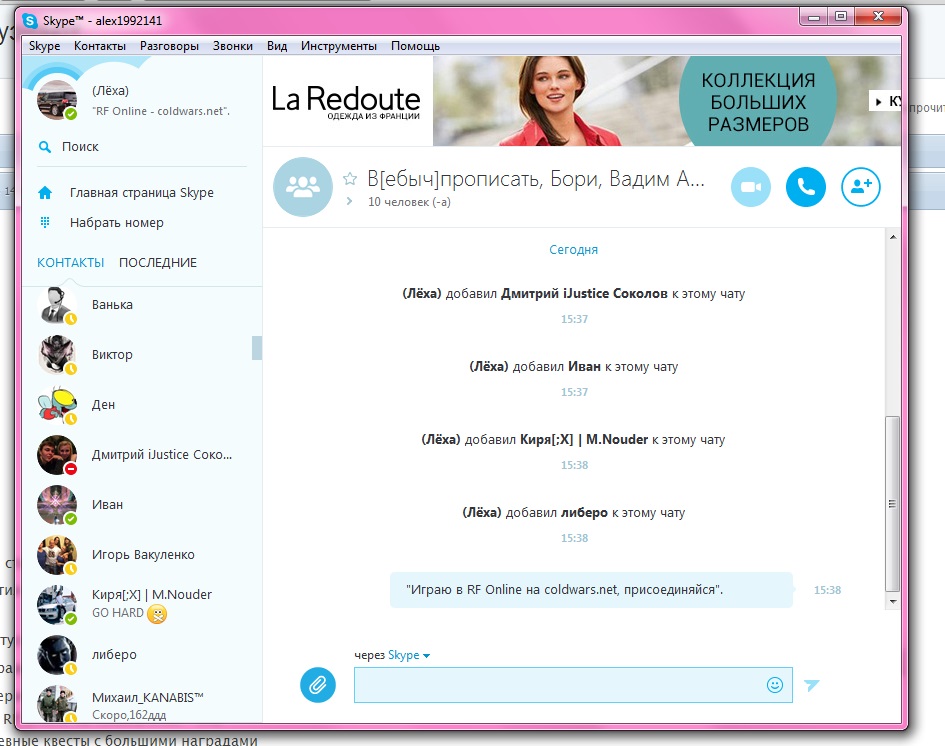Click the 15:38 timestamp beside the message bubble
Screen dimensions: 945x746
[827, 590]
